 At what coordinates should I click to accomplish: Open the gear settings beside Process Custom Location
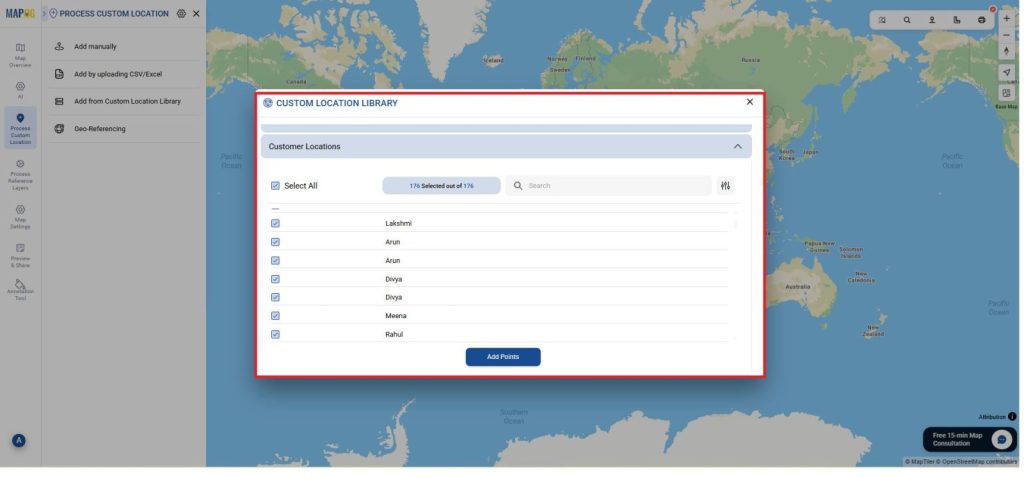(x=181, y=13)
